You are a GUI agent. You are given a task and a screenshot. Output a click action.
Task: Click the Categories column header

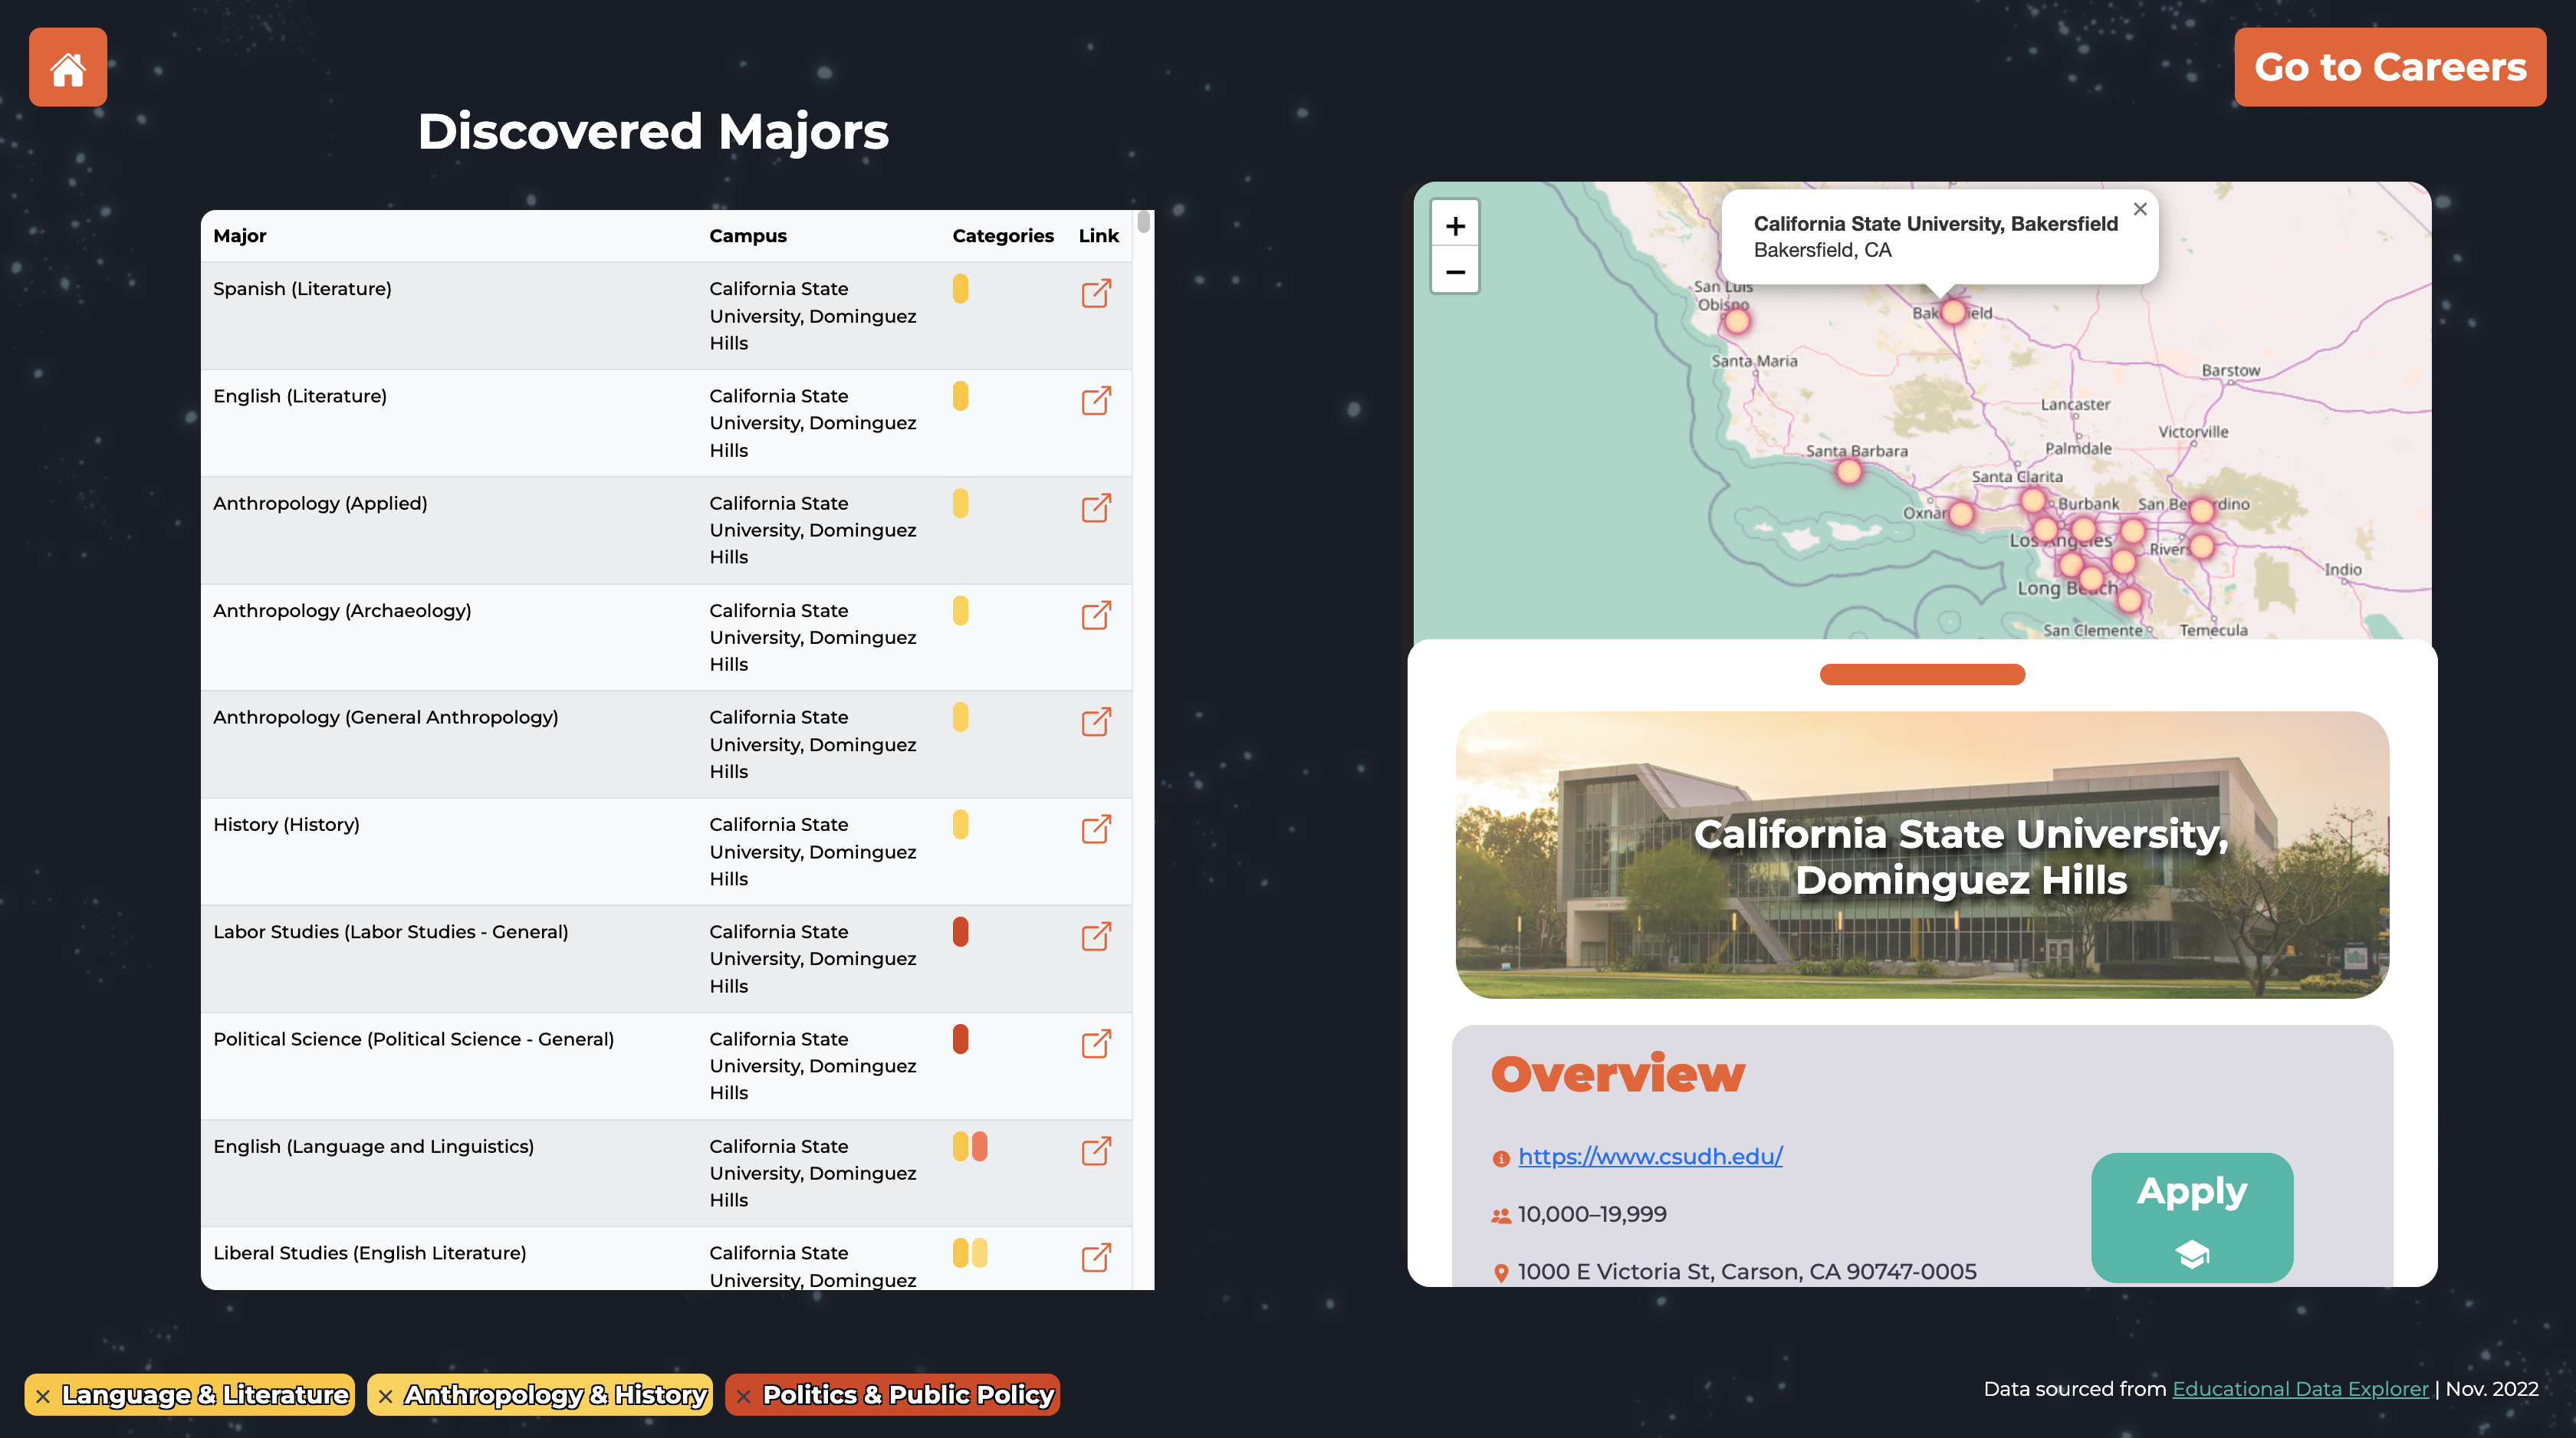(1003, 236)
